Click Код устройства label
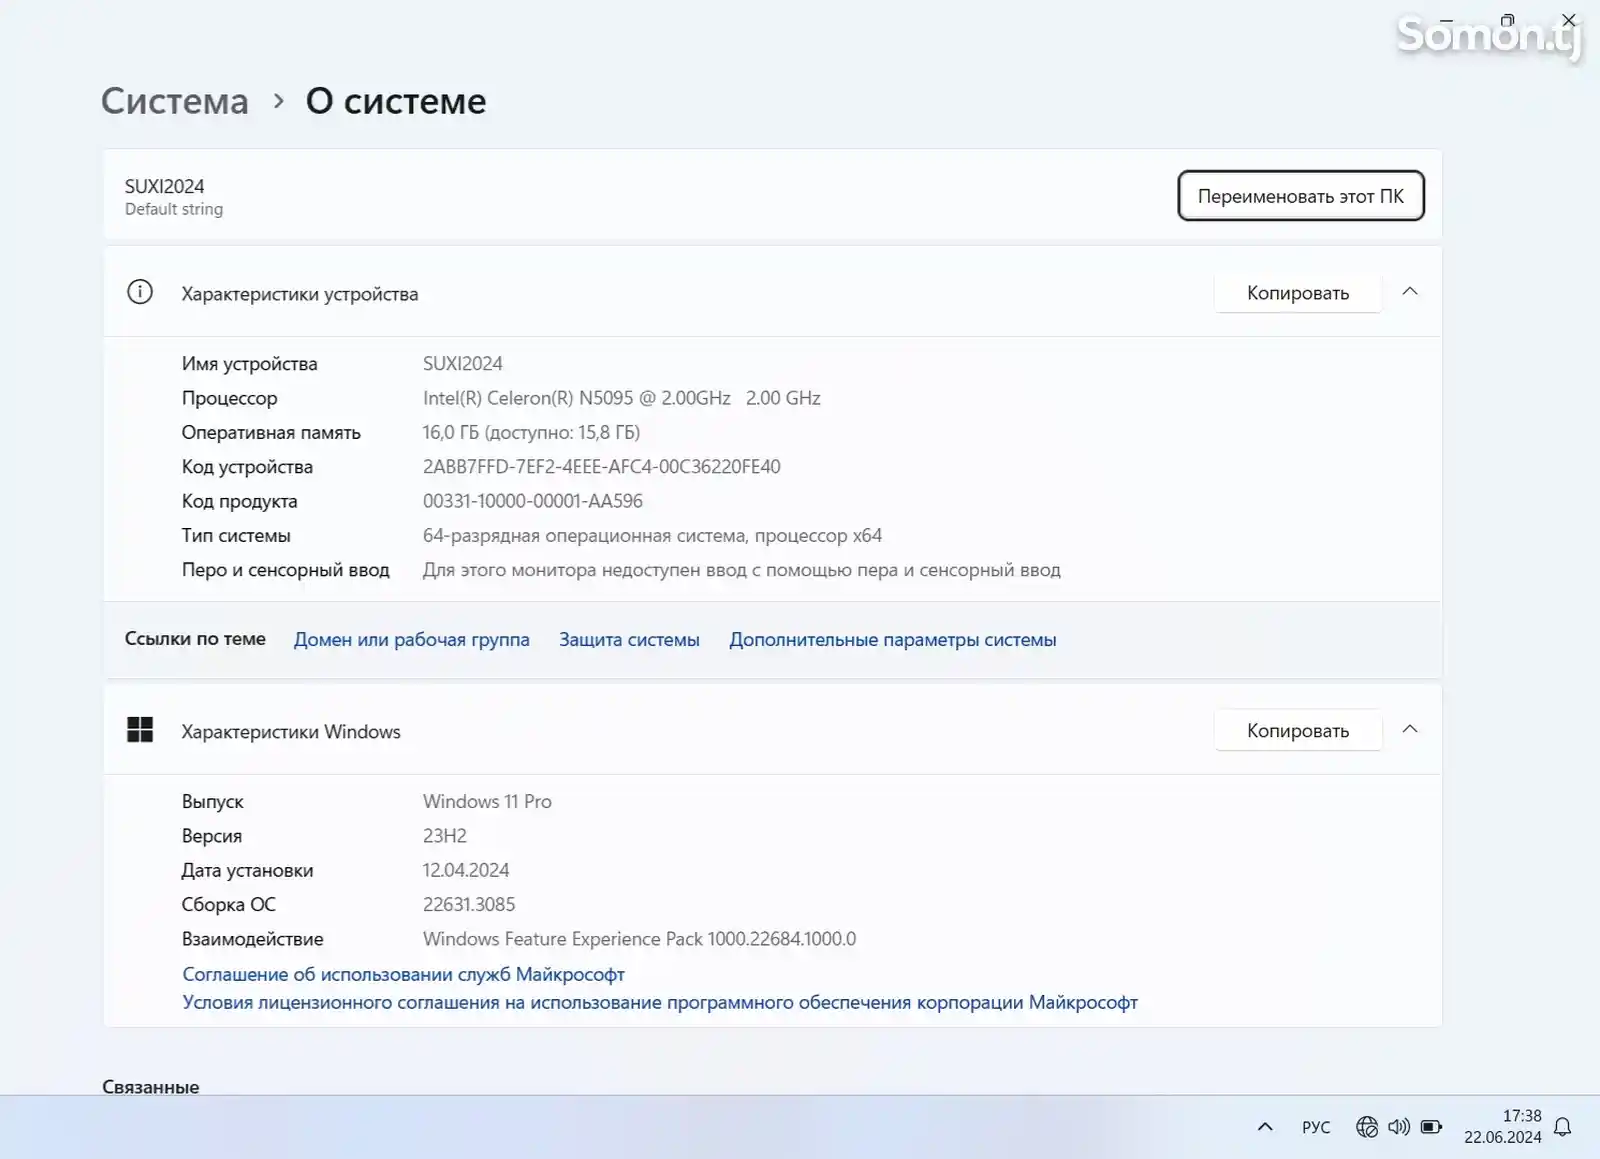The image size is (1600, 1159). pyautogui.click(x=247, y=467)
